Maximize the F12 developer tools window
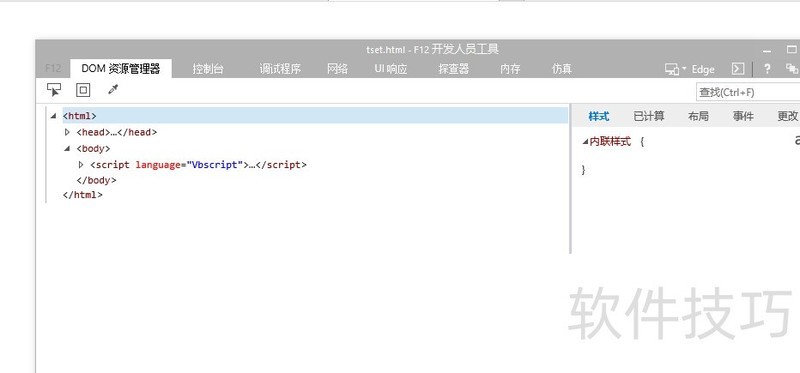The width and height of the screenshot is (800, 373). 791,49
